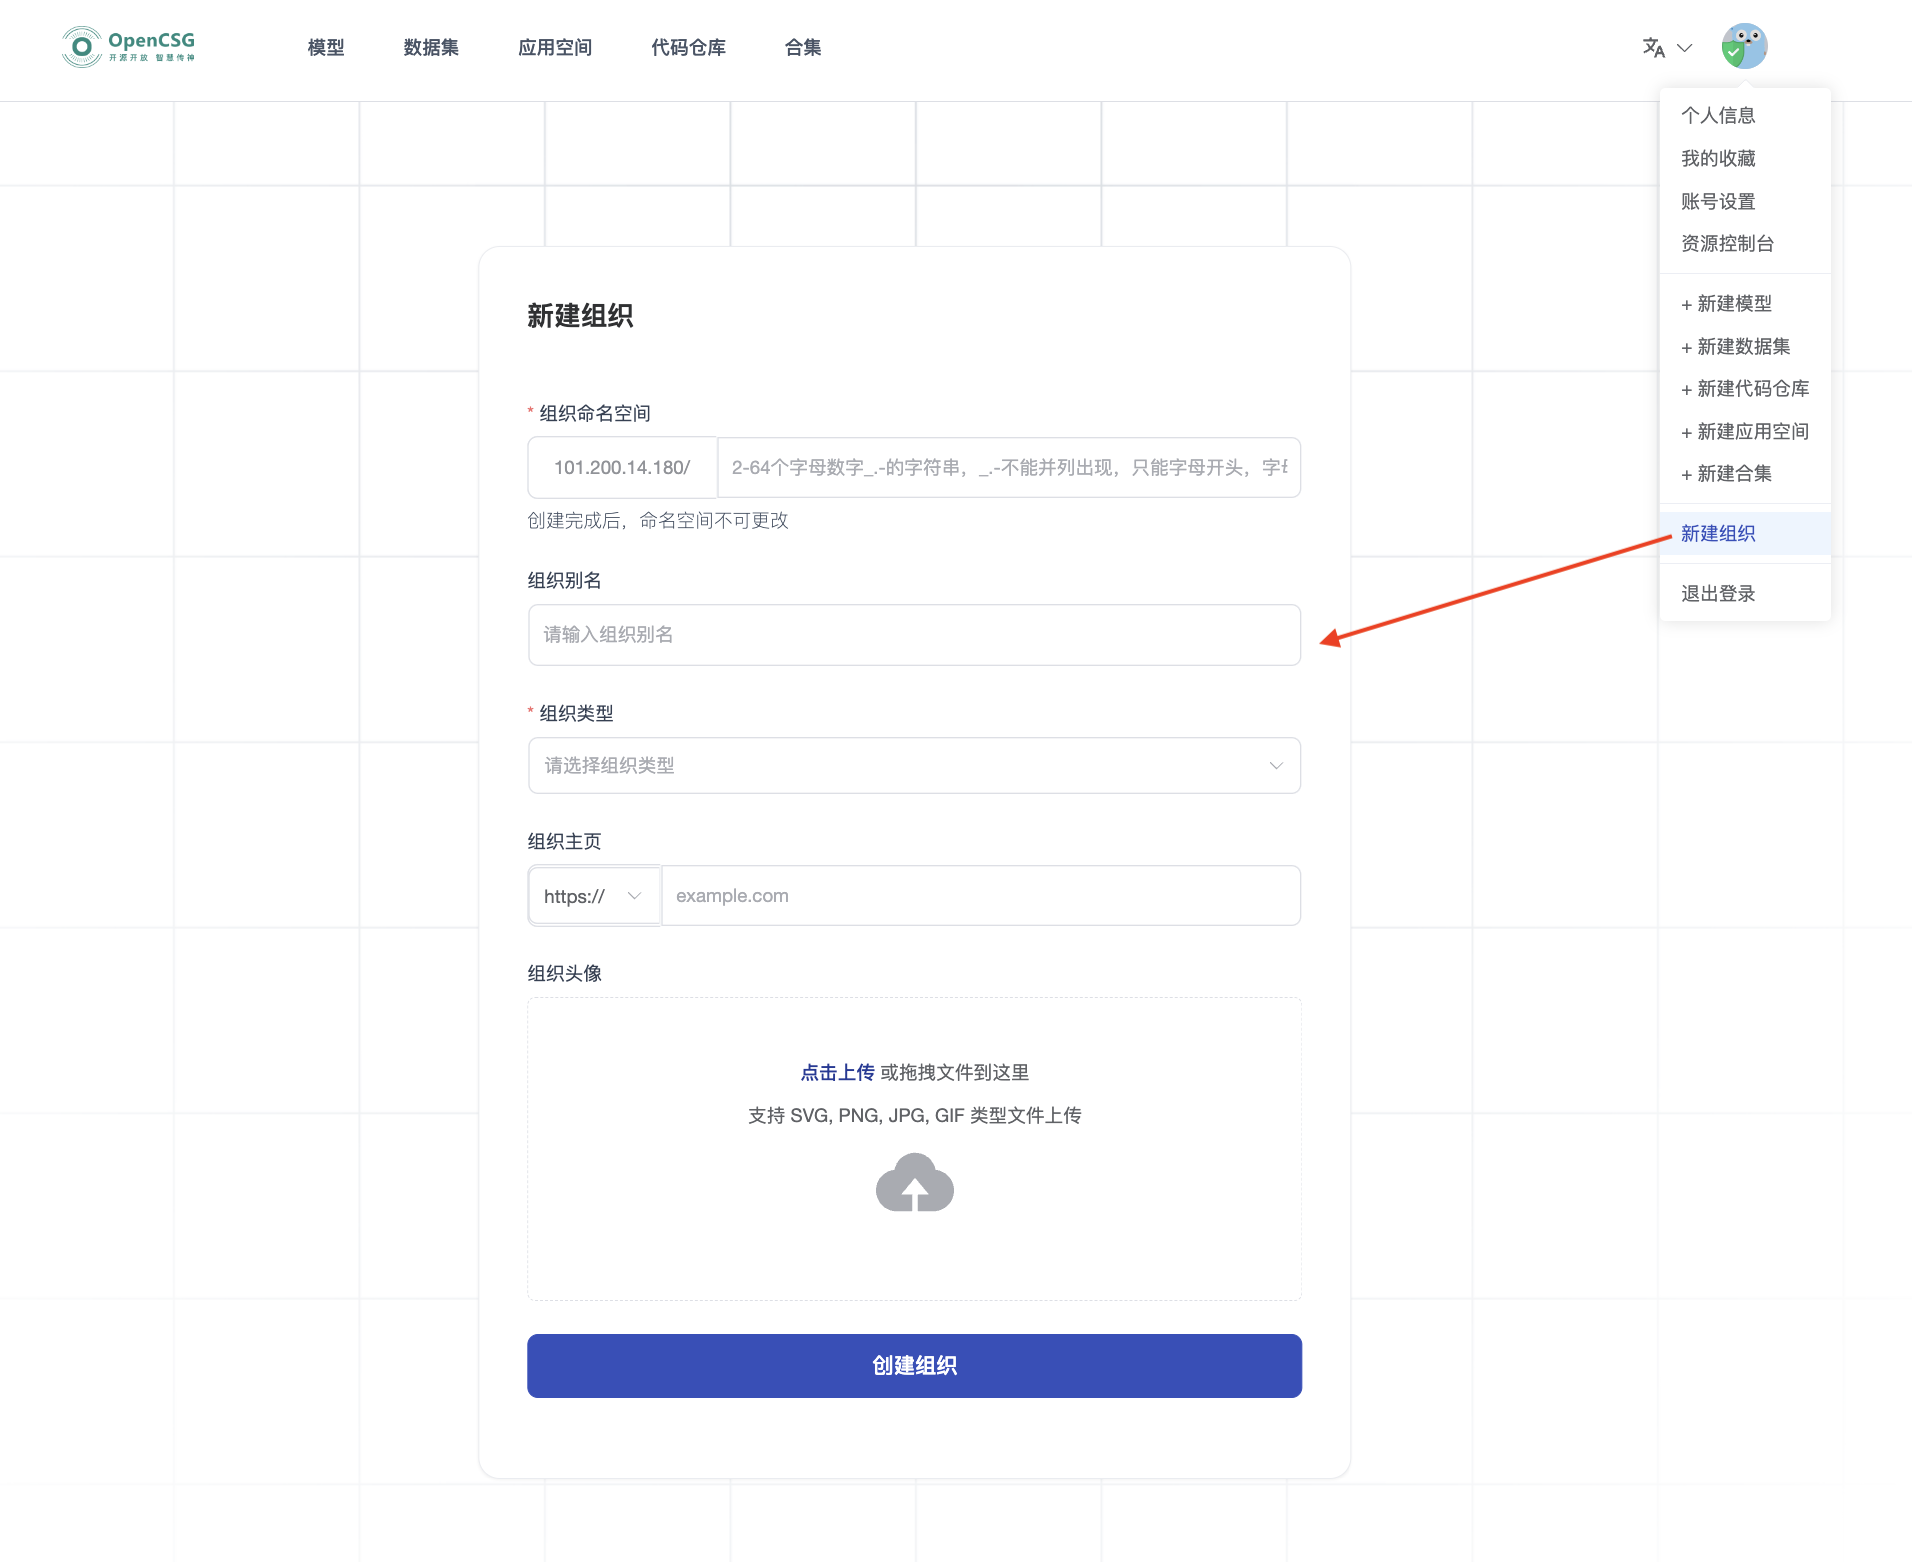Image resolution: width=1912 pixels, height=1562 pixels.
Task: Open the language translation switcher icon
Action: pyautogui.click(x=1653, y=47)
